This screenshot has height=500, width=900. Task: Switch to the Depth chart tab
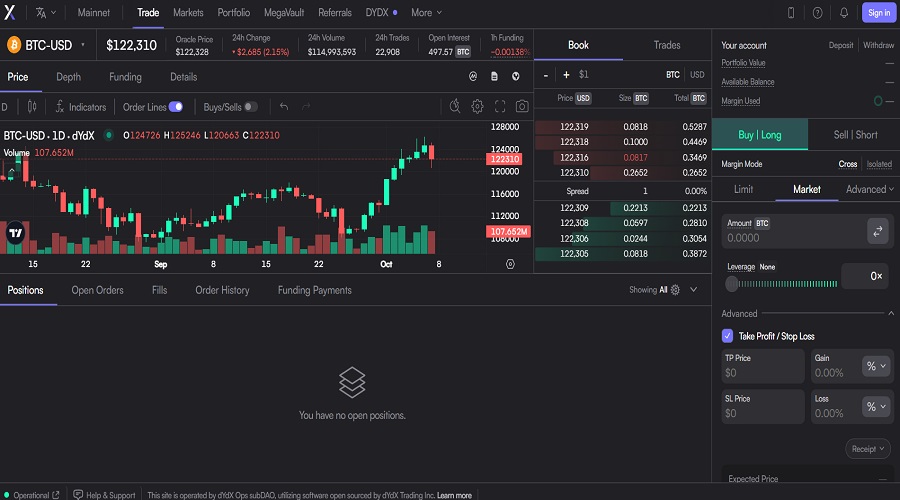pyautogui.click(x=68, y=77)
